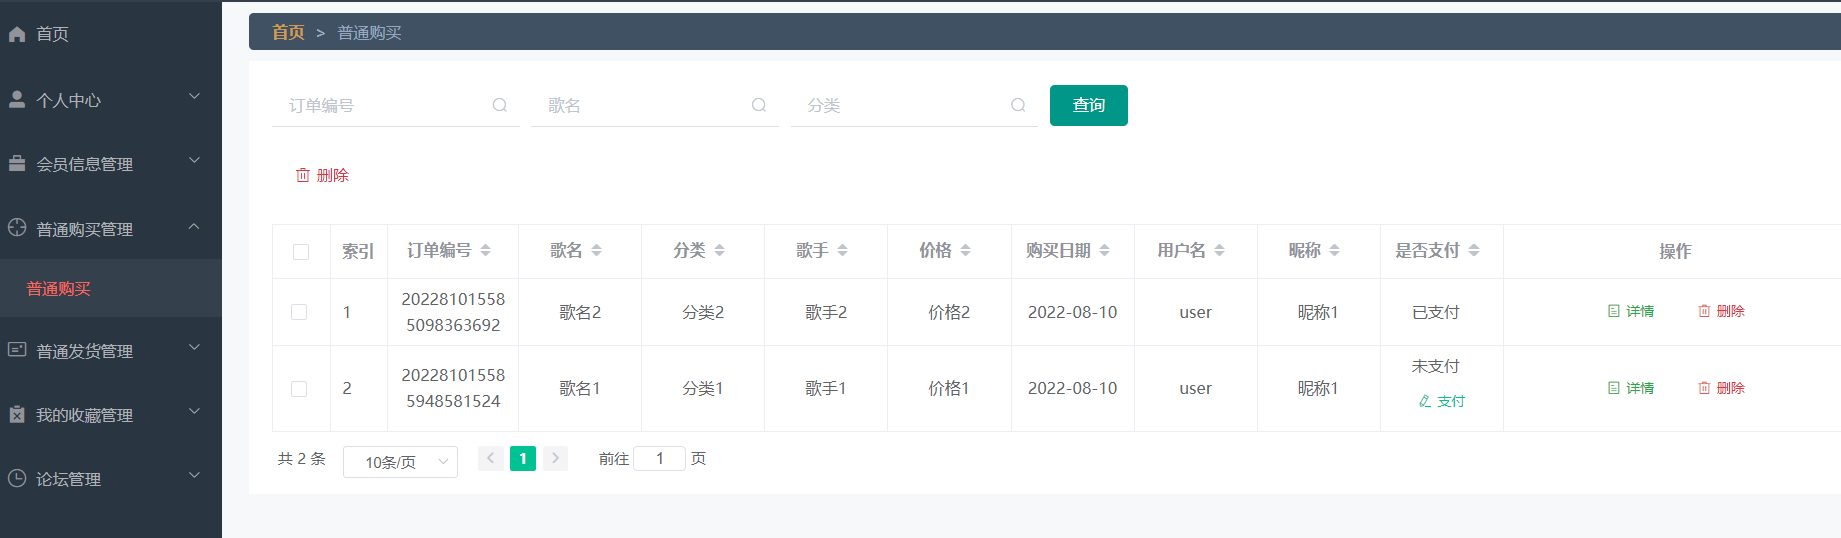
Task: Open 详情 for 歌名2 row
Action: [1631, 311]
